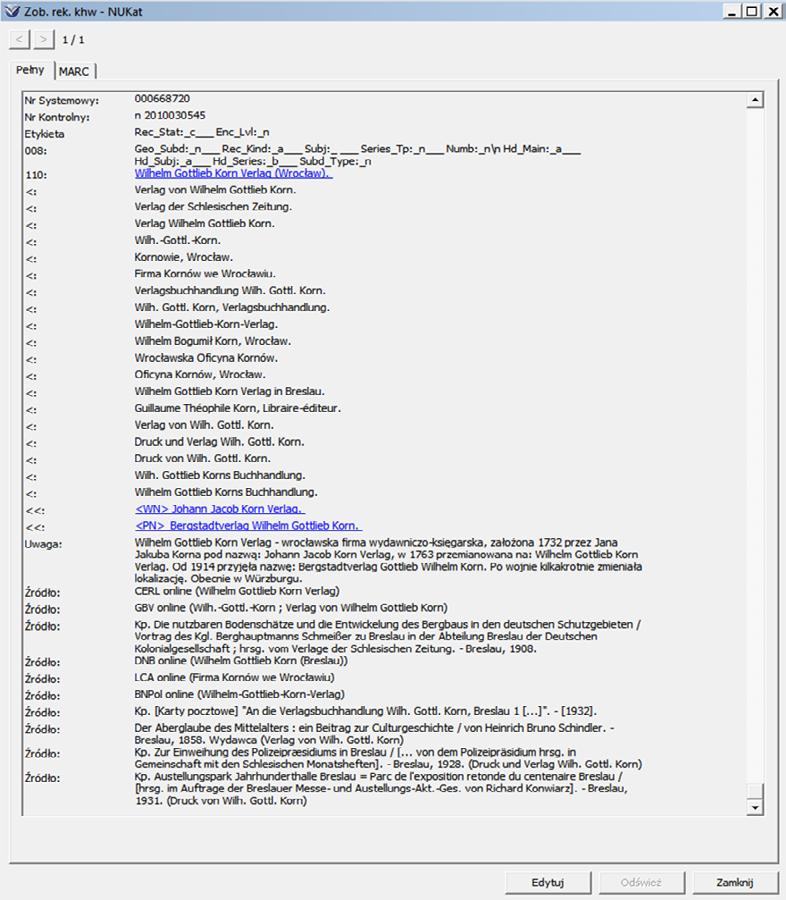Go to next record arrow button
The height and width of the screenshot is (900, 786).
[x=44, y=40]
